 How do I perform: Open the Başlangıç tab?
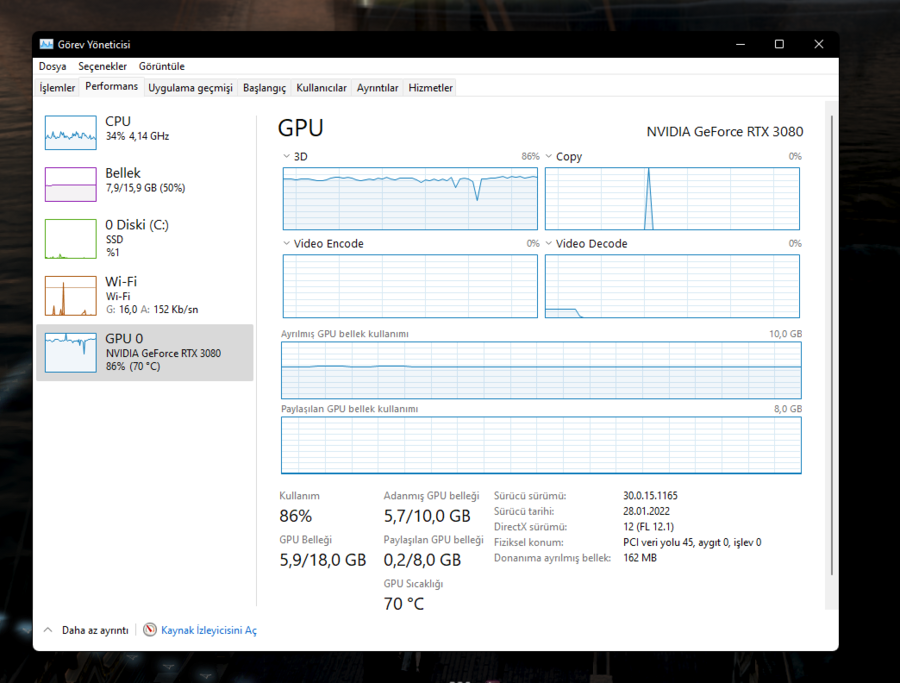pyautogui.click(x=264, y=88)
